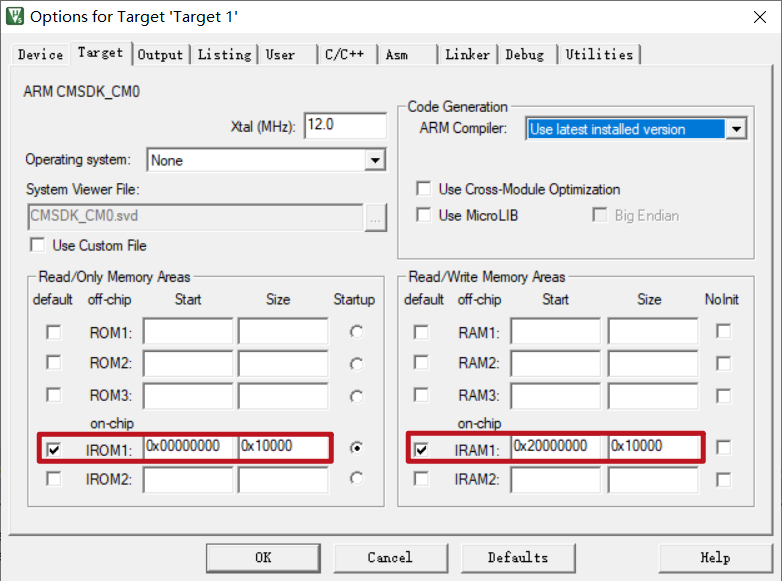
Task: Click the Defaults button
Action: (x=517, y=557)
